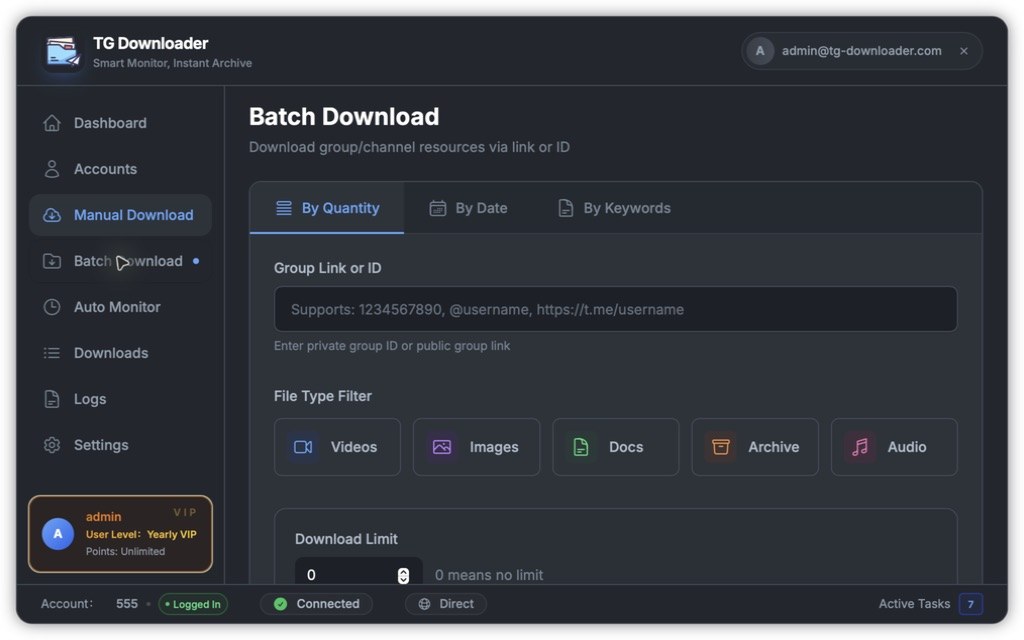This screenshot has height=640, width=1024.
Task: Open Batch Download from the sidebar
Action: click(120, 261)
